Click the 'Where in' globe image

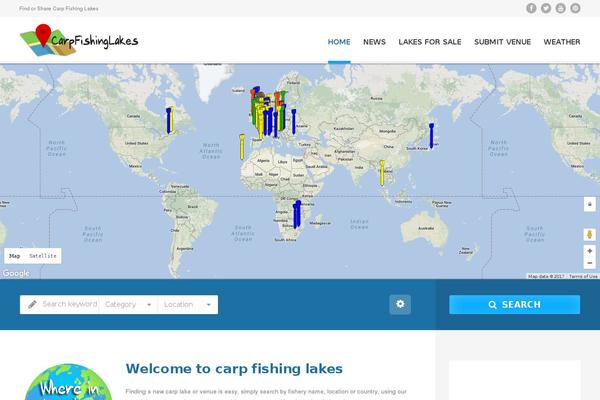68,382
